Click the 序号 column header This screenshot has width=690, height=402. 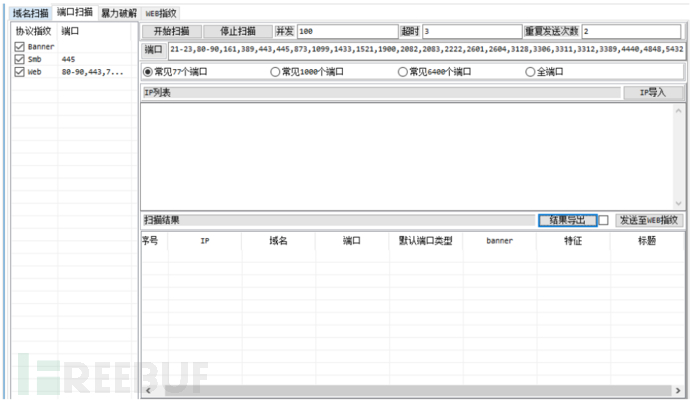coord(150,241)
